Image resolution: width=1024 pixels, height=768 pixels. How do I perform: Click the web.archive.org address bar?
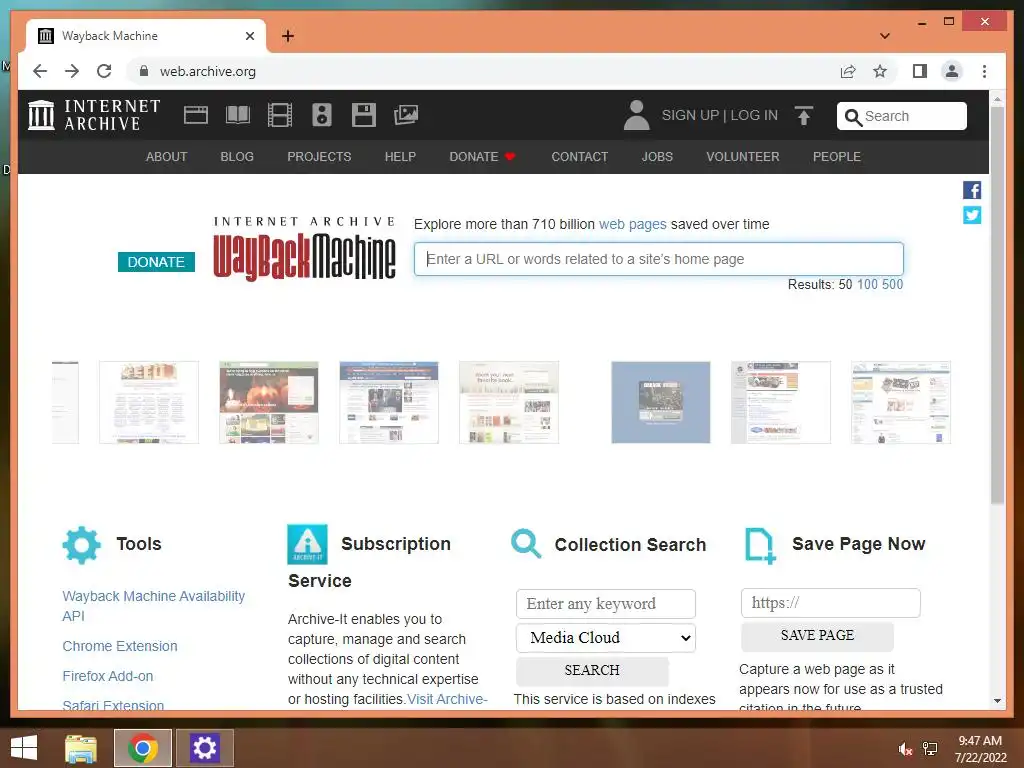pos(483,71)
